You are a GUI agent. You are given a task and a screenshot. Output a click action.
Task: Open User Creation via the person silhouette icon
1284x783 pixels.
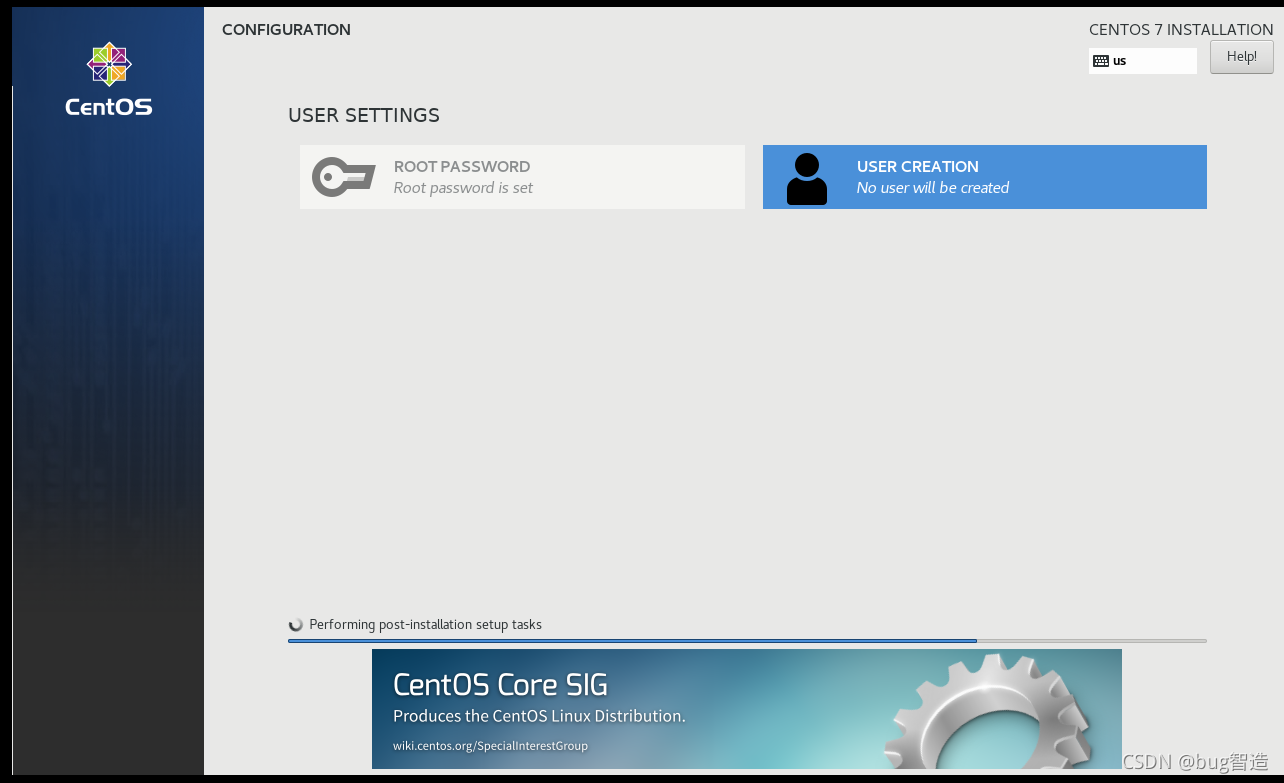807,179
